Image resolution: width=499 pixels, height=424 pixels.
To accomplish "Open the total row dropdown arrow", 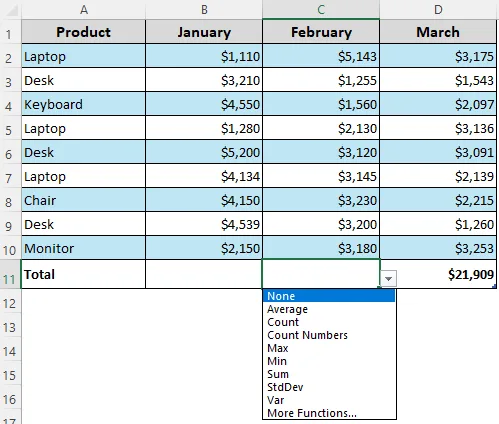I will pos(388,278).
